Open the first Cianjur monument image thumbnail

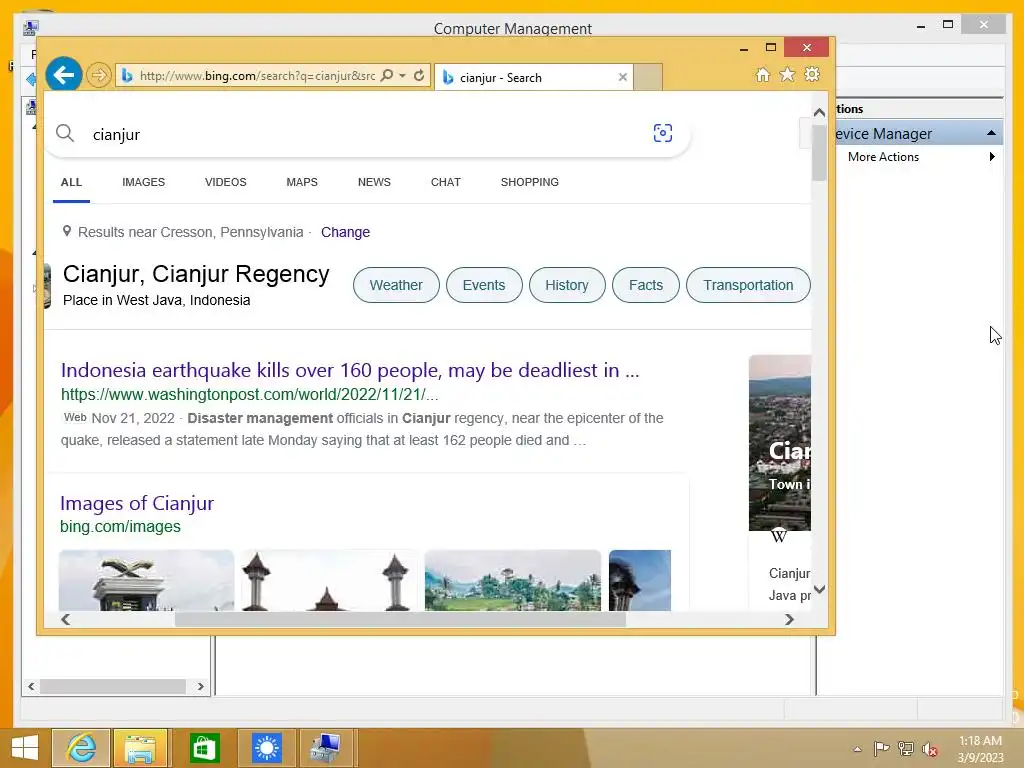[146, 580]
